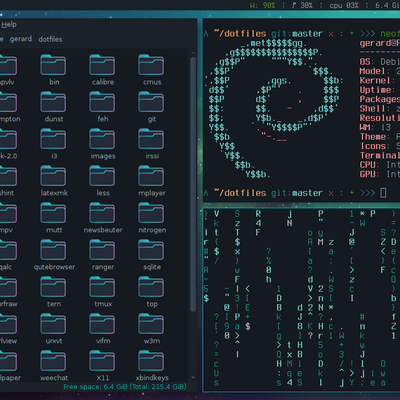Click the Uptime line in neofetch

coord(380,90)
